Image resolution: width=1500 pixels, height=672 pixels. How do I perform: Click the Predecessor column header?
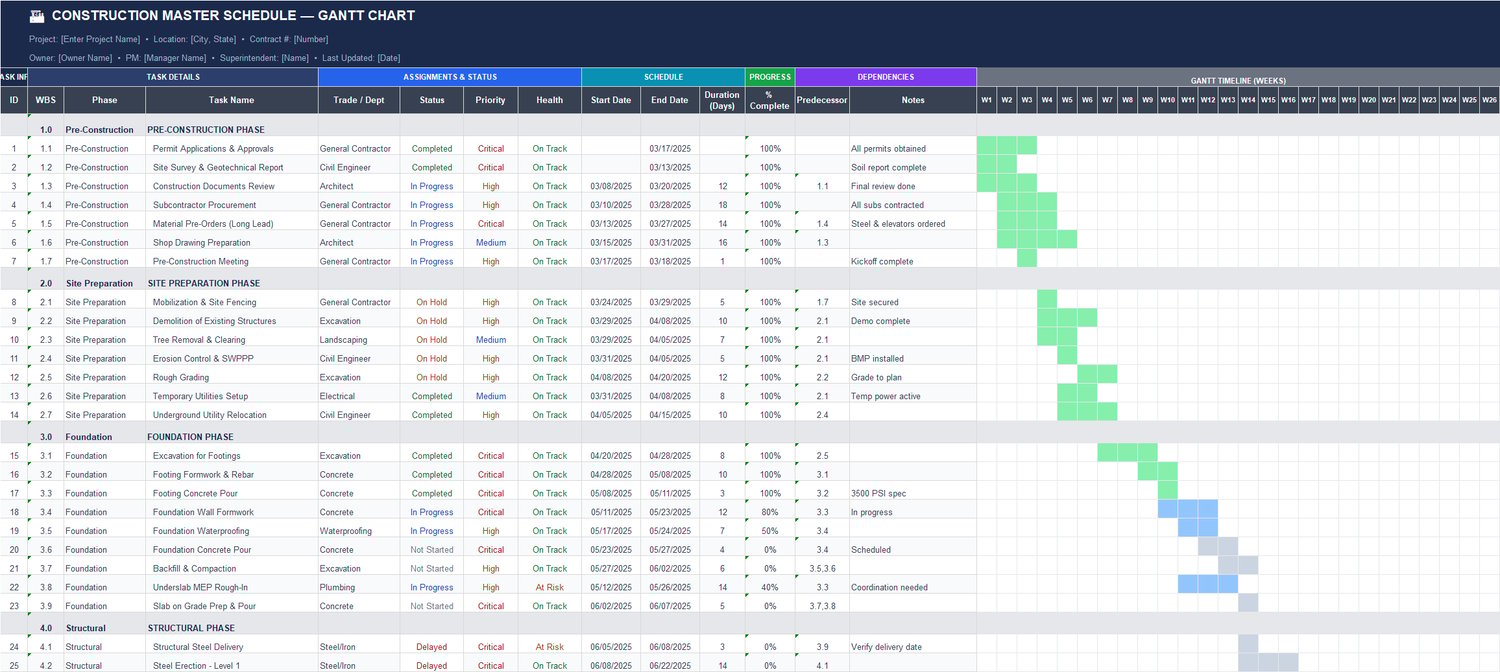[822, 100]
